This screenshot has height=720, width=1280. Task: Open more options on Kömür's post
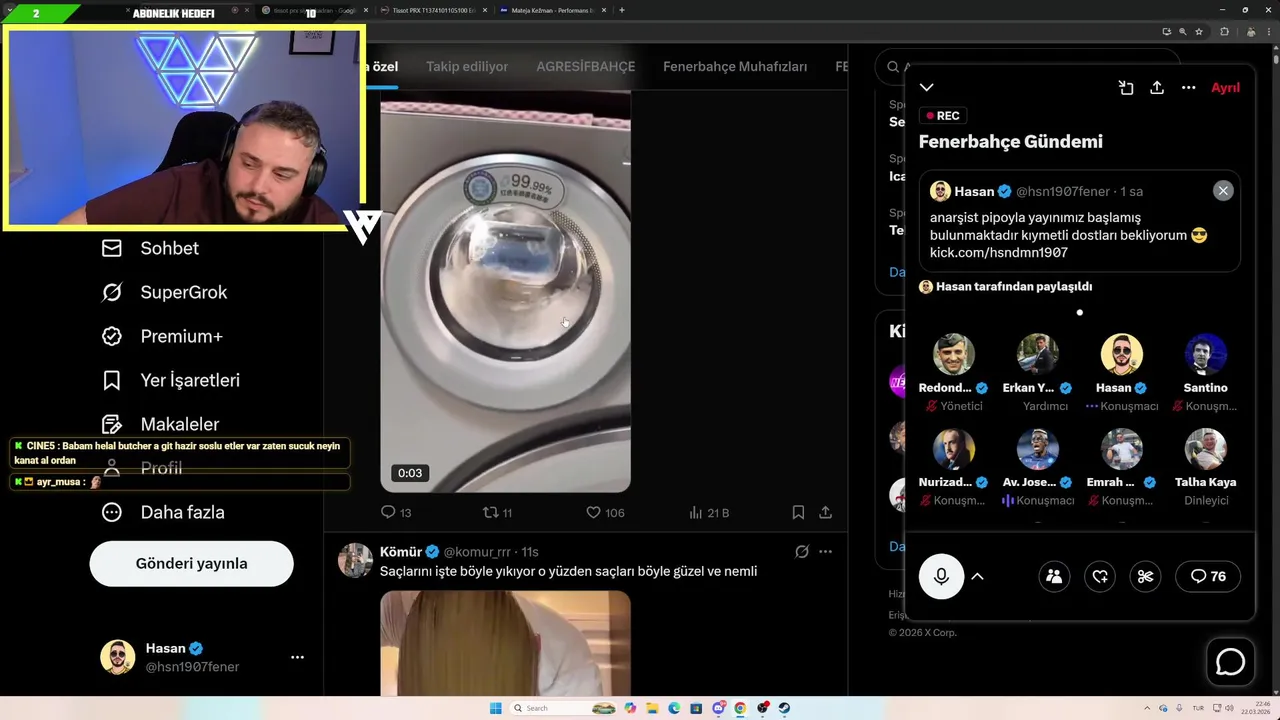825,552
